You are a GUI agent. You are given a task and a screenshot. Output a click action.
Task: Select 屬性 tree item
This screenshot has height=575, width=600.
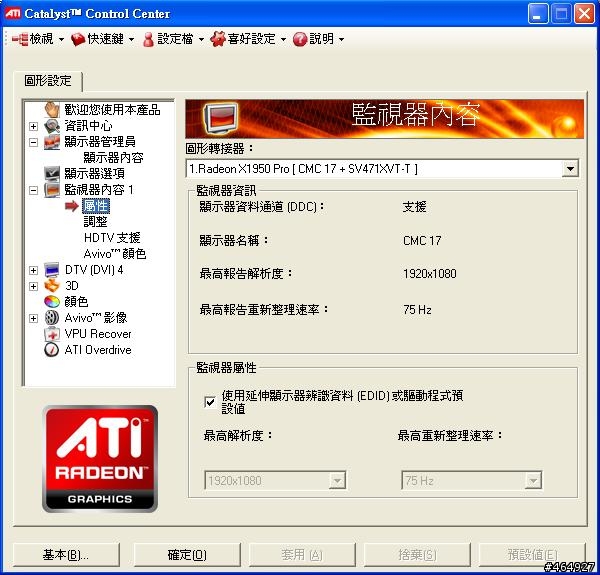tap(96, 206)
